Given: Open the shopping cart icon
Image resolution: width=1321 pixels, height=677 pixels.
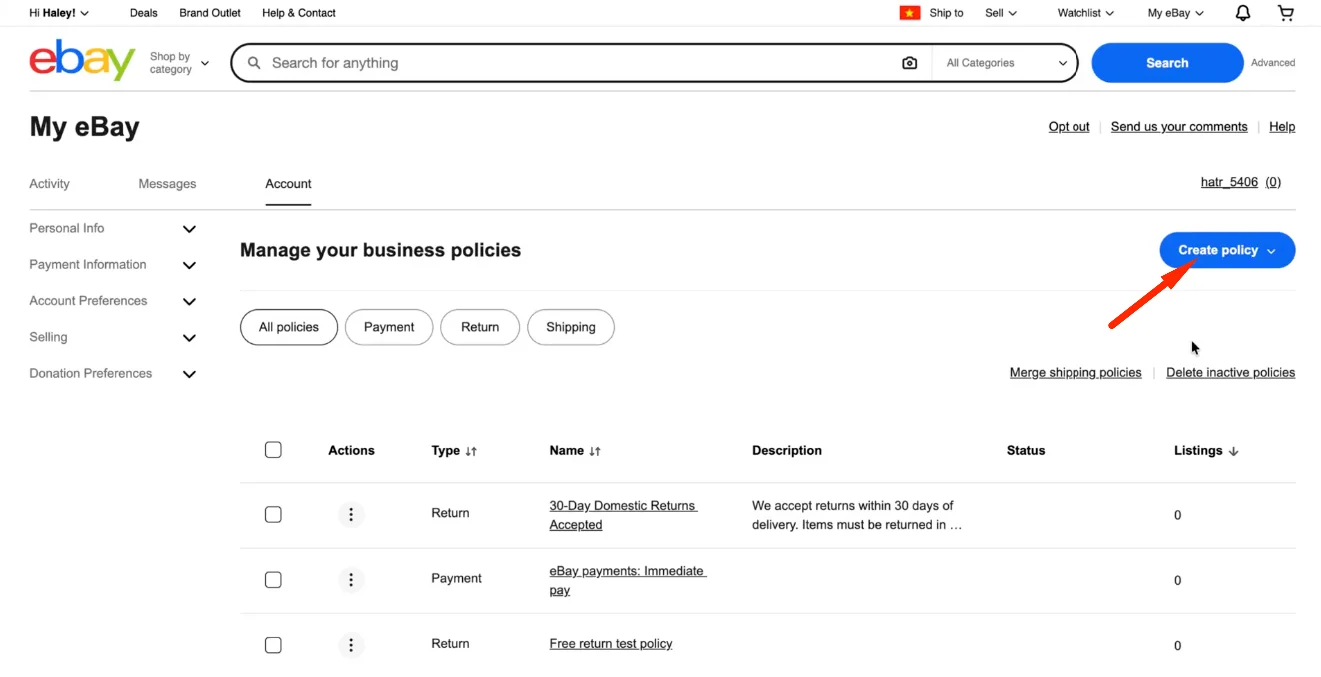Looking at the screenshot, I should (x=1286, y=13).
